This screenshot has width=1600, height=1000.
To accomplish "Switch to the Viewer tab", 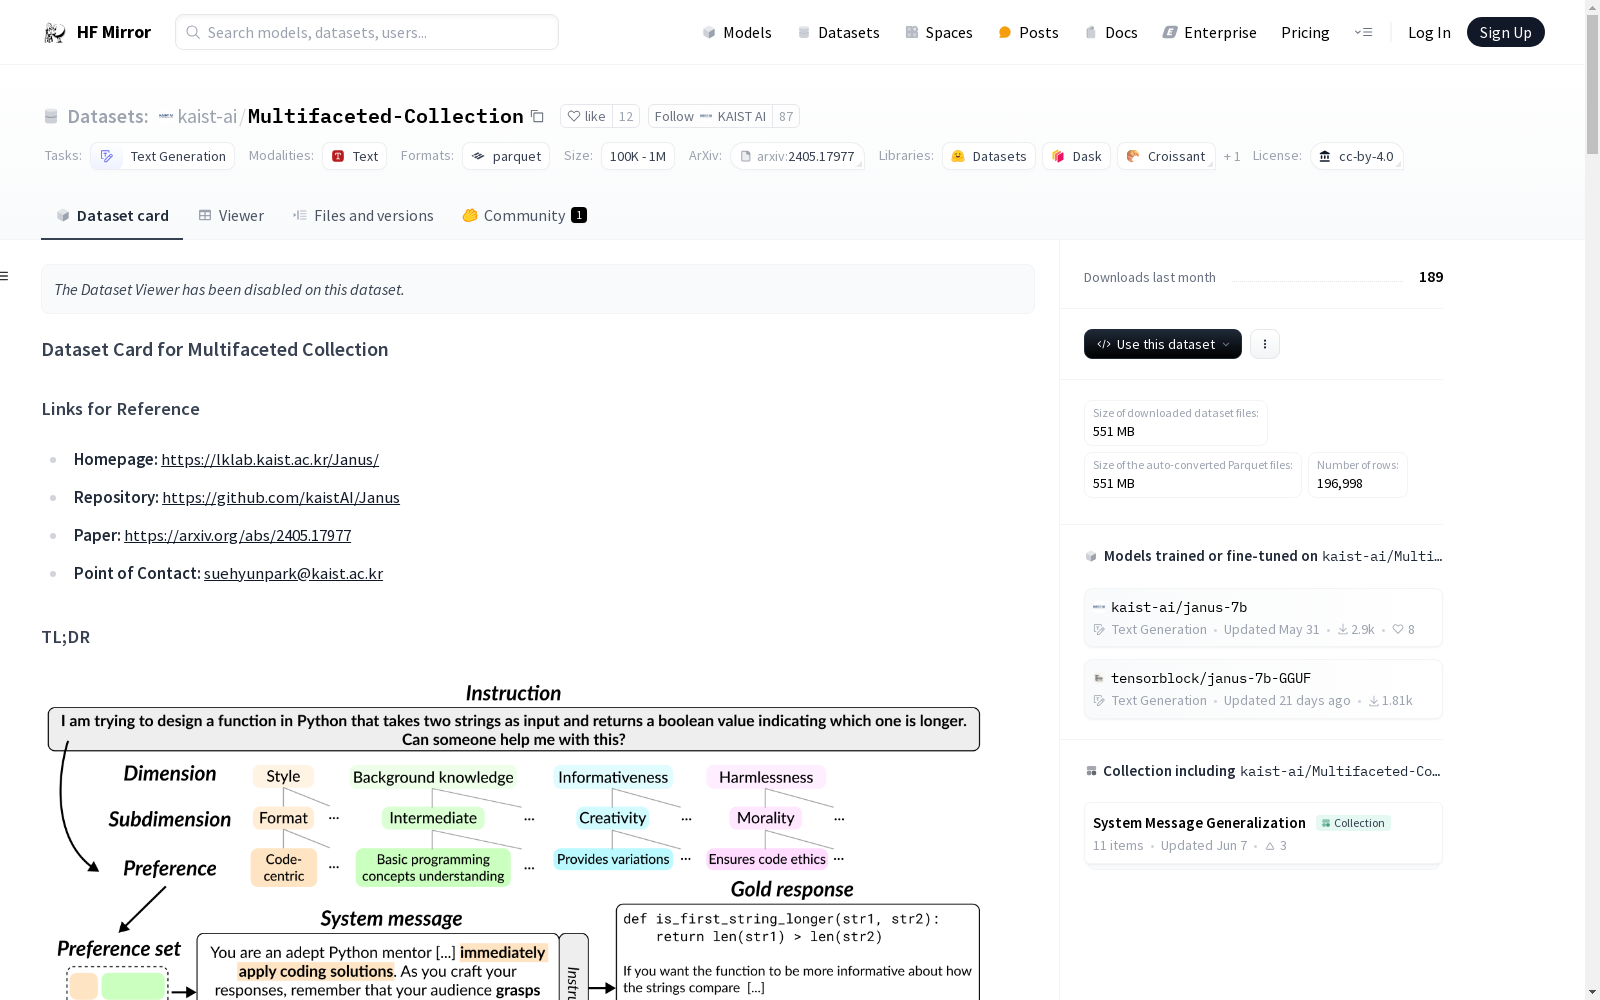I will point(231,216).
